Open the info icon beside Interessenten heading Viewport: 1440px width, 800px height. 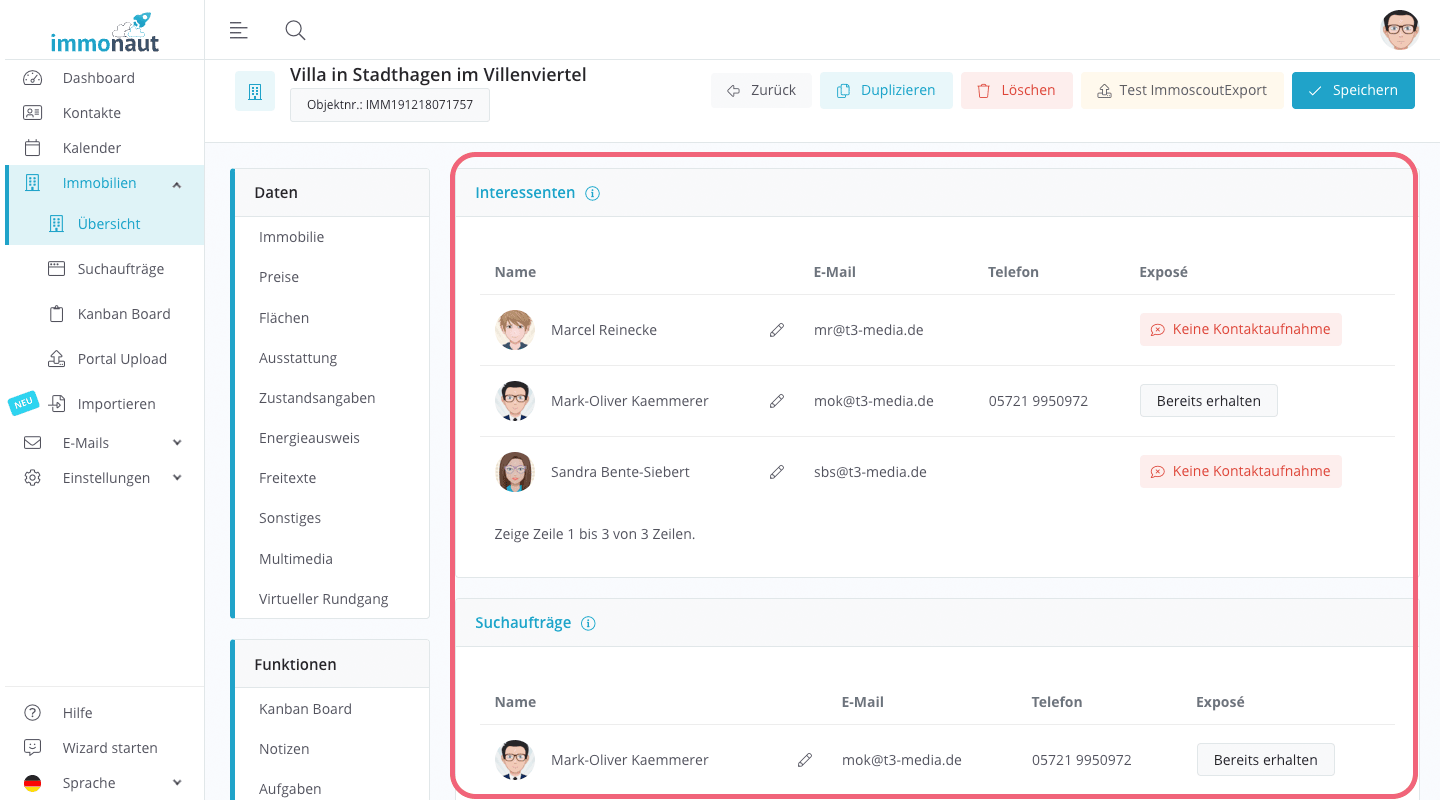tap(592, 194)
